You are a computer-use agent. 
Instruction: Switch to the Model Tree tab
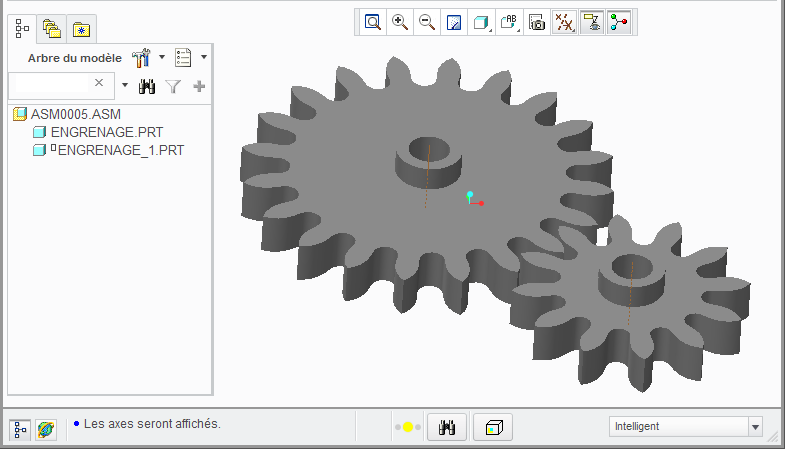22,29
